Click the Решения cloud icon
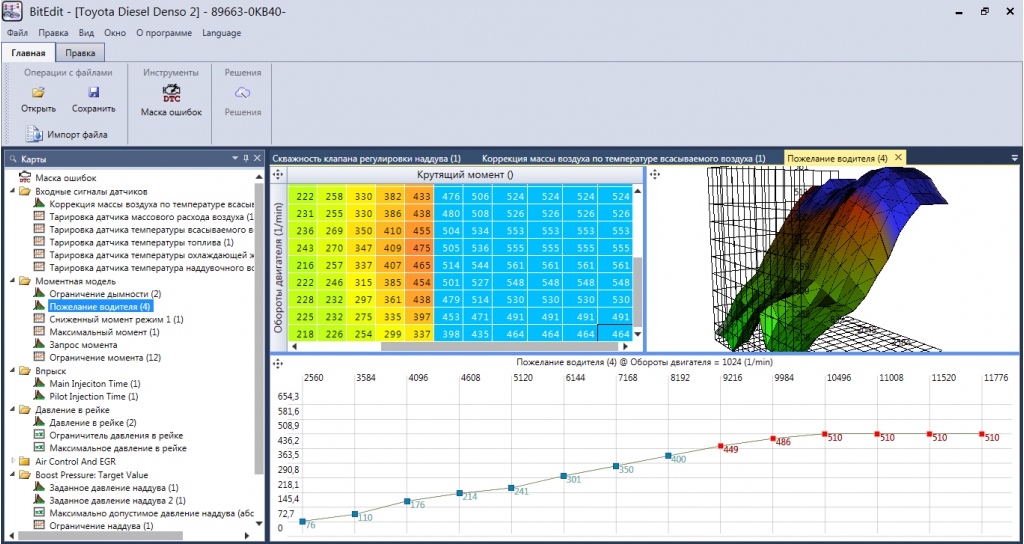Screen dimensions: 1024x544 (242, 92)
